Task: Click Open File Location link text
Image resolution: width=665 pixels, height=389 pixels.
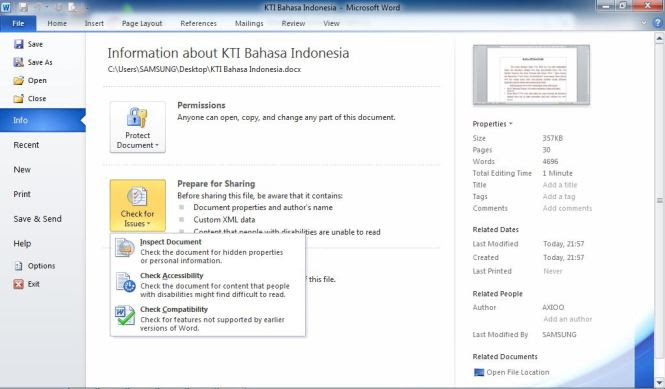Action: tap(518, 372)
